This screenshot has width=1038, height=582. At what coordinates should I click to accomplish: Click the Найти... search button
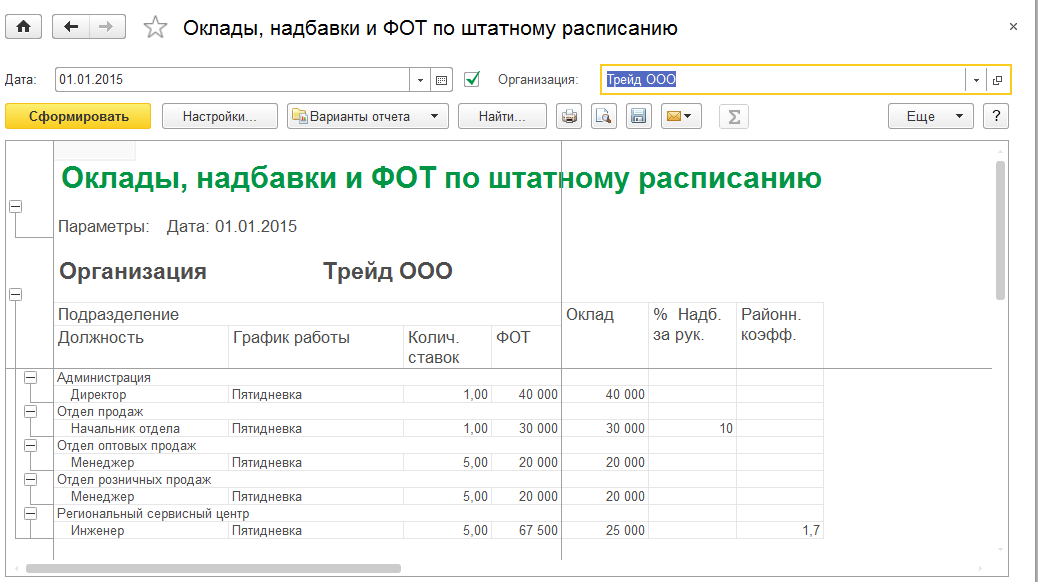tap(502, 117)
